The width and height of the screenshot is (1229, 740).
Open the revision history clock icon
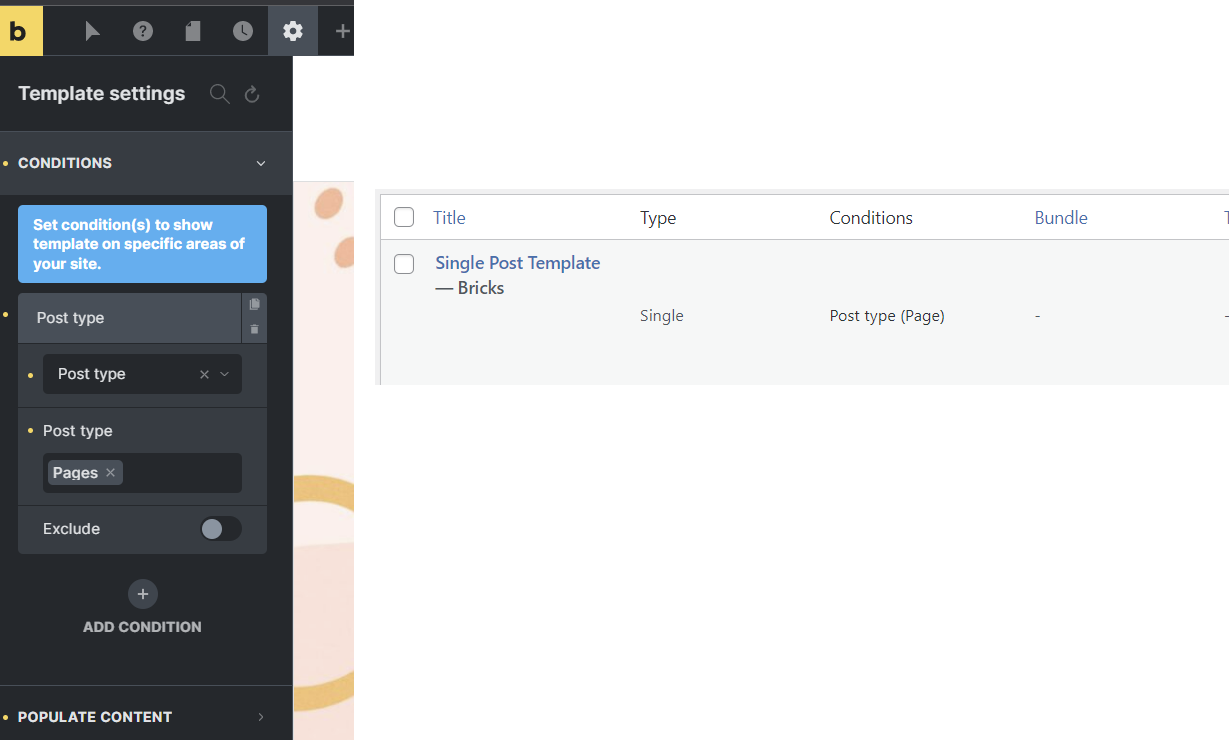243,31
